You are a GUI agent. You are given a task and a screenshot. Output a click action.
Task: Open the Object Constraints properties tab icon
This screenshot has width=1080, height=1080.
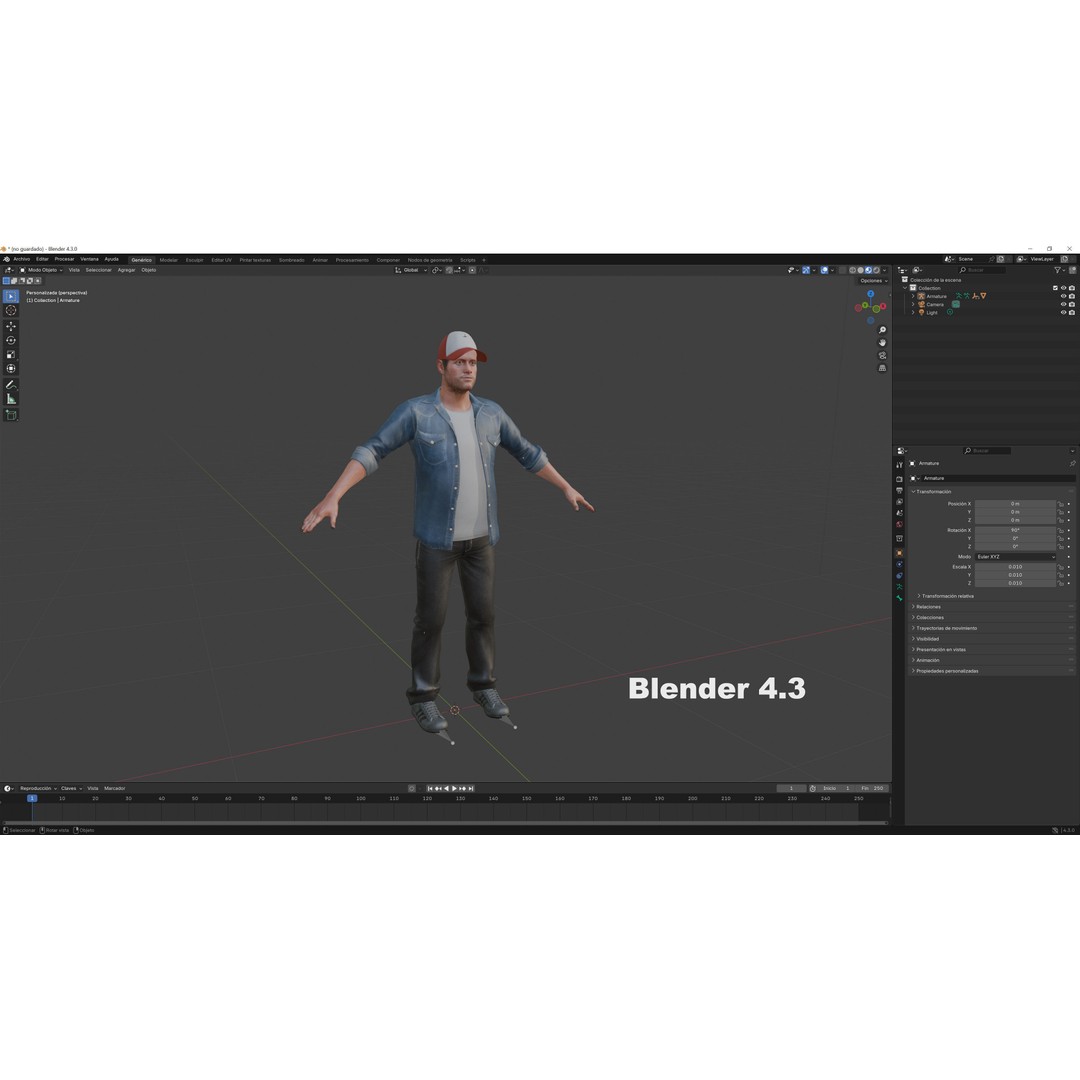[x=900, y=576]
